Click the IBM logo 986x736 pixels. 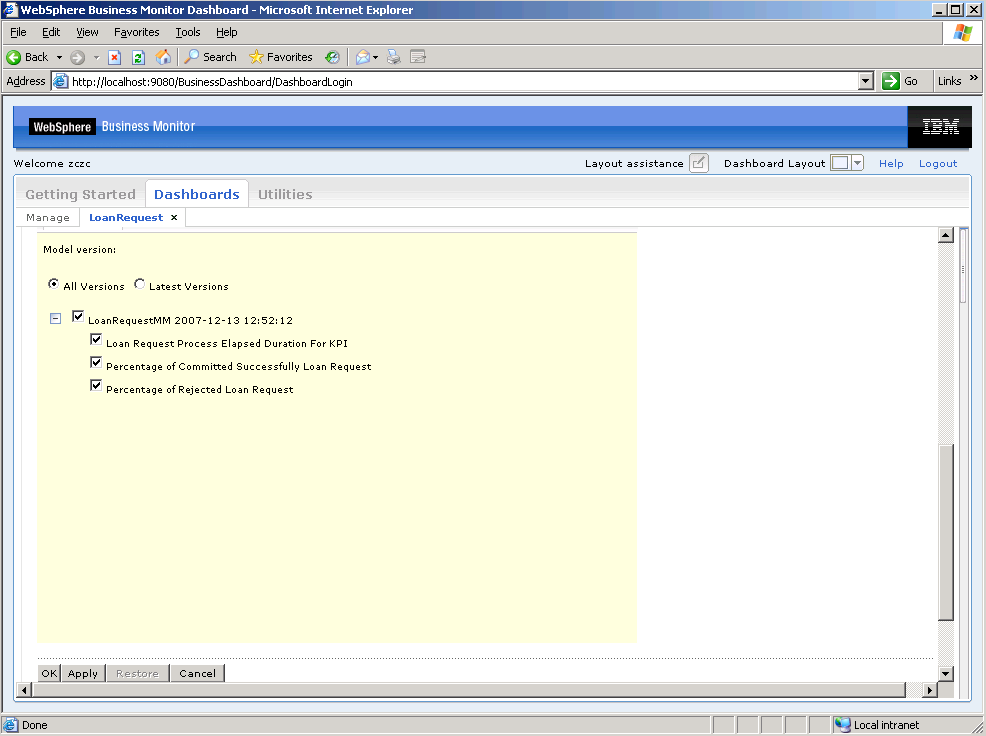point(940,126)
